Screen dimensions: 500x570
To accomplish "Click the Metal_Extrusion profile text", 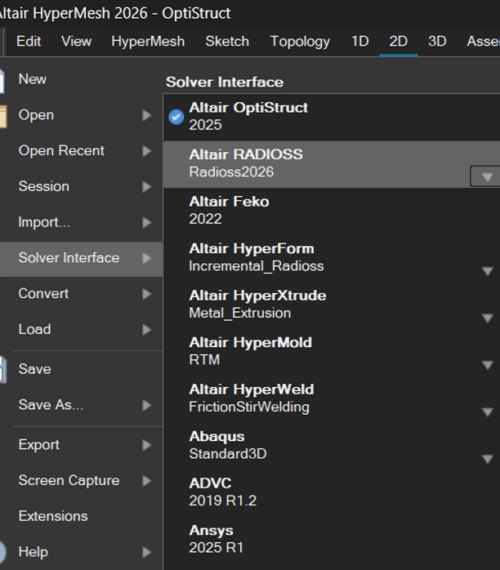I will (240, 313).
